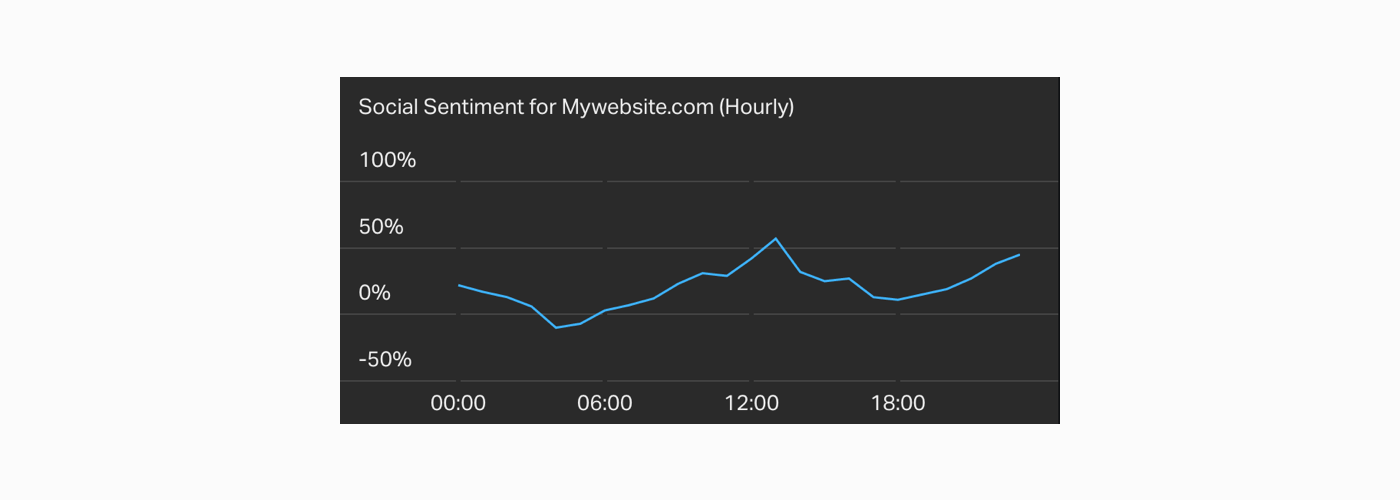1400x500 pixels.
Task: Click the Social Sentiment chart title
Action: click(x=576, y=107)
